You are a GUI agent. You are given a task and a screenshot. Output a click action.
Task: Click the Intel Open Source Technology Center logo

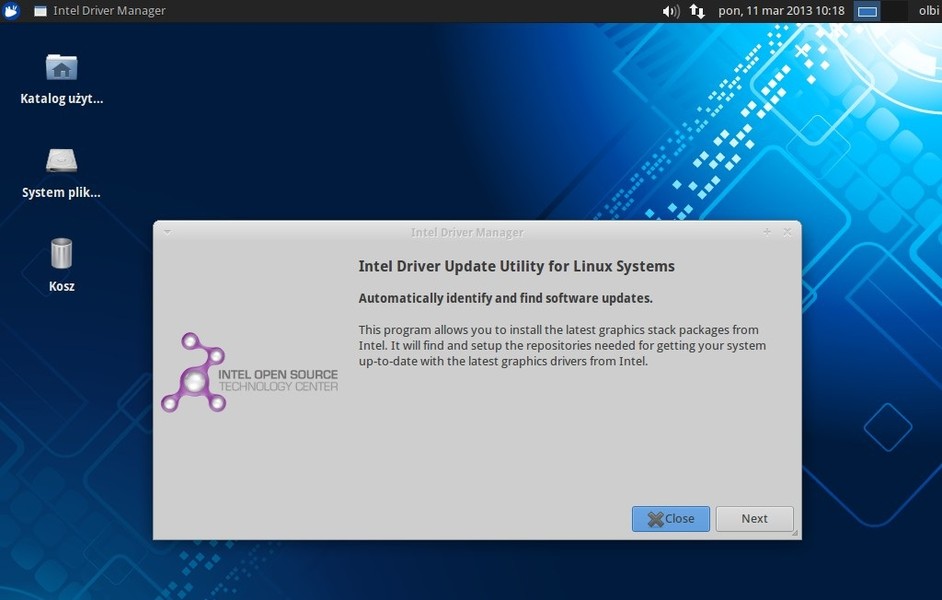(250, 374)
